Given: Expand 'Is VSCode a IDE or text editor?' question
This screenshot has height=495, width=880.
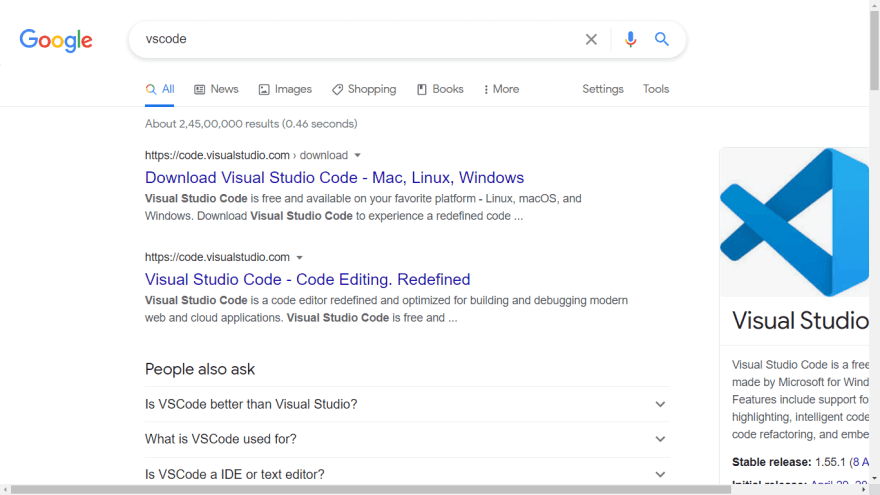Looking at the screenshot, I should point(407,474).
